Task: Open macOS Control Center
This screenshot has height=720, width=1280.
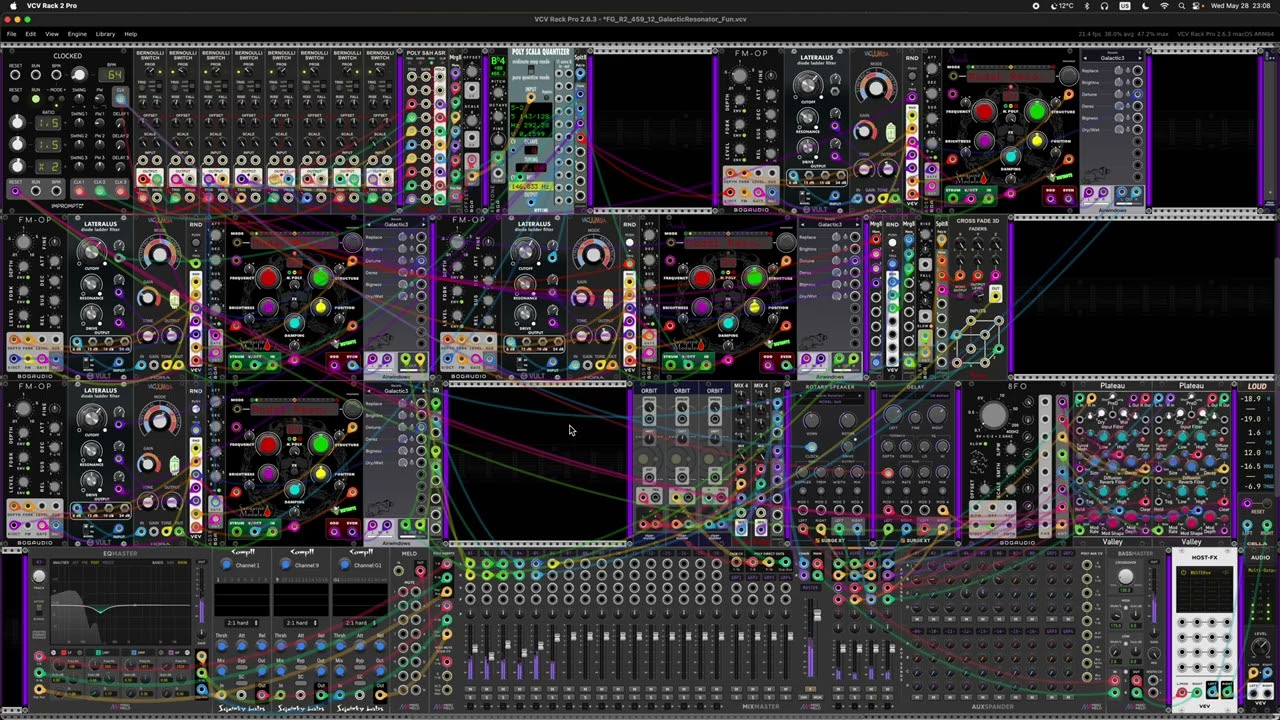Action: click(x=1197, y=6)
